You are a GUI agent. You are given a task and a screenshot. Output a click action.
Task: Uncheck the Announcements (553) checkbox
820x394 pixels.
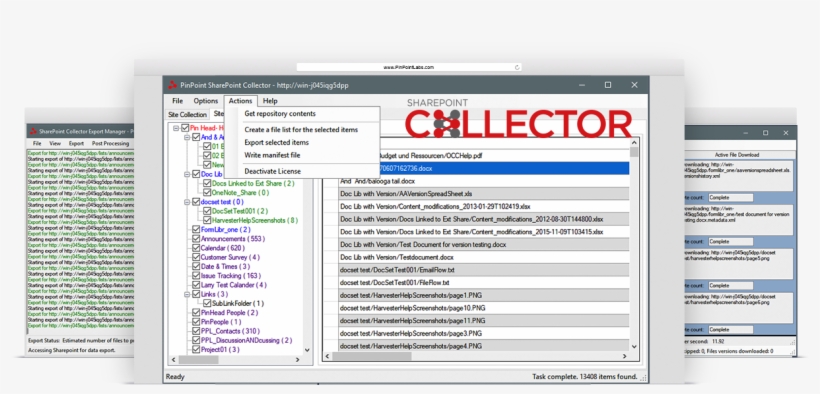[196, 239]
